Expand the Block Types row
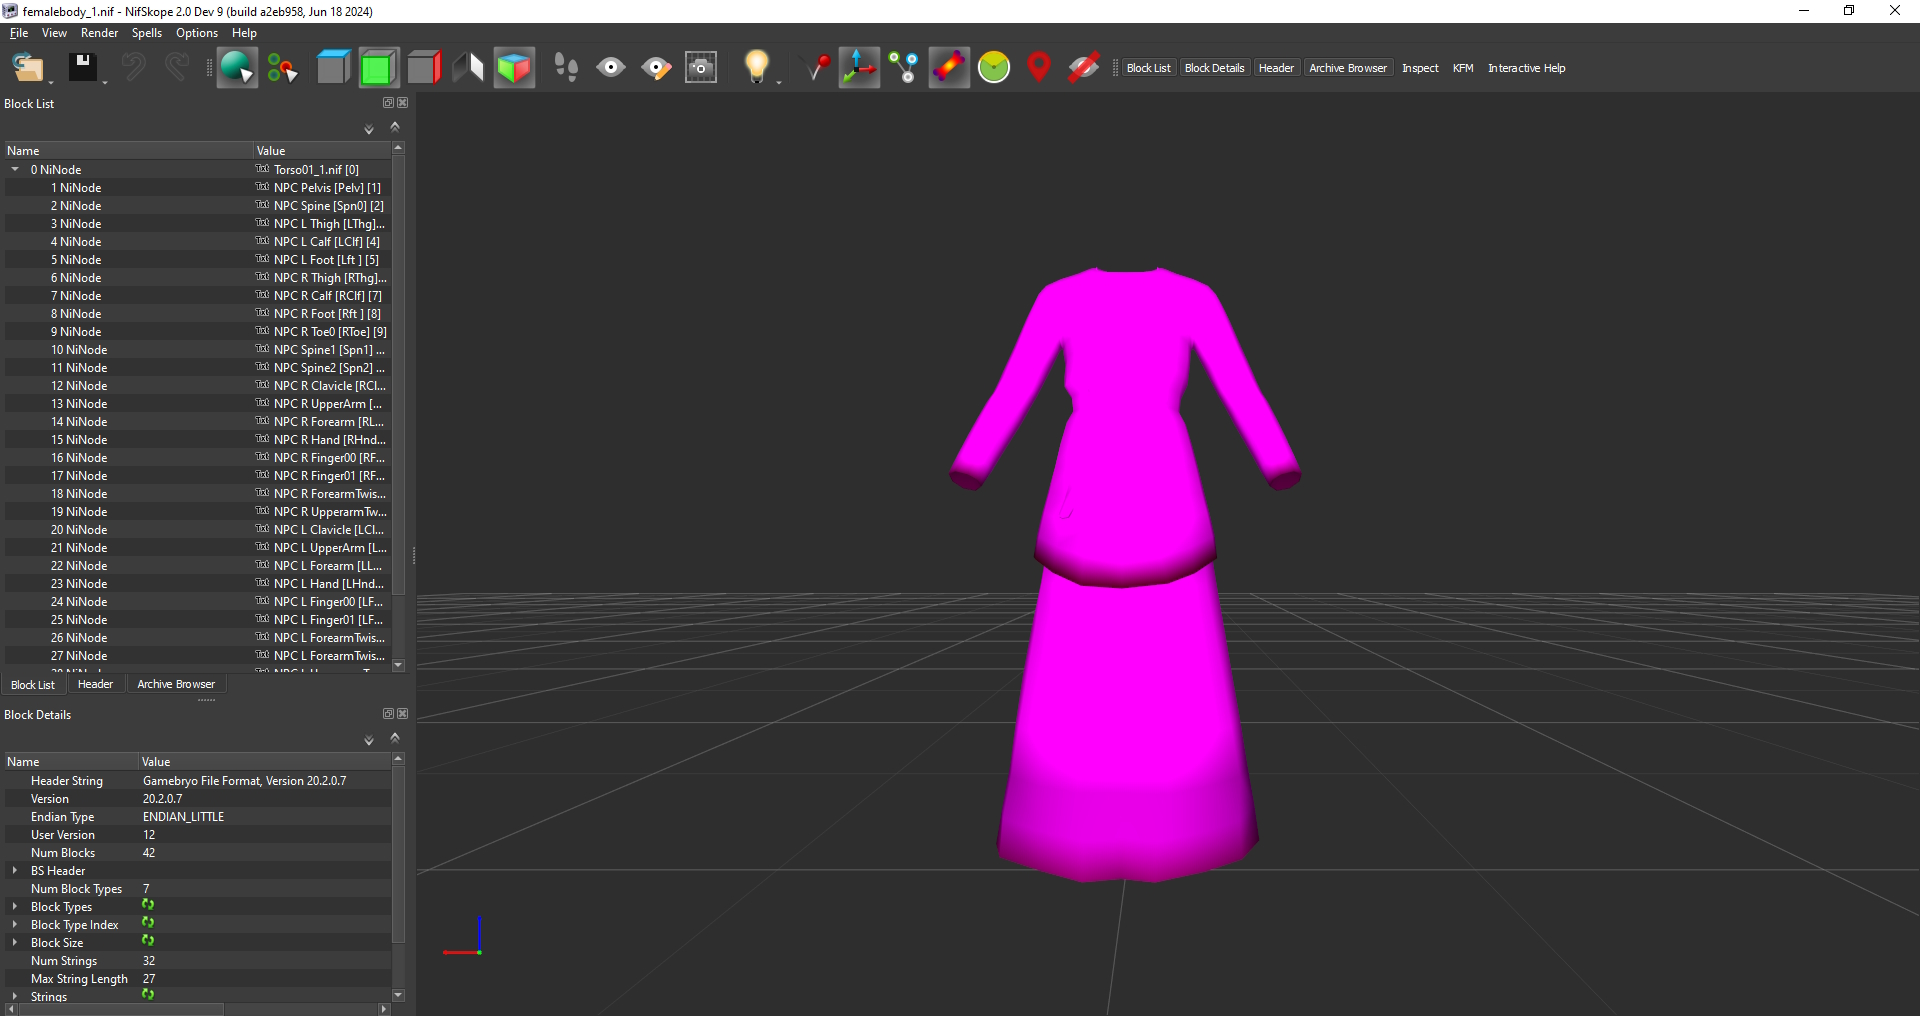The width and height of the screenshot is (1920, 1016). (x=15, y=907)
